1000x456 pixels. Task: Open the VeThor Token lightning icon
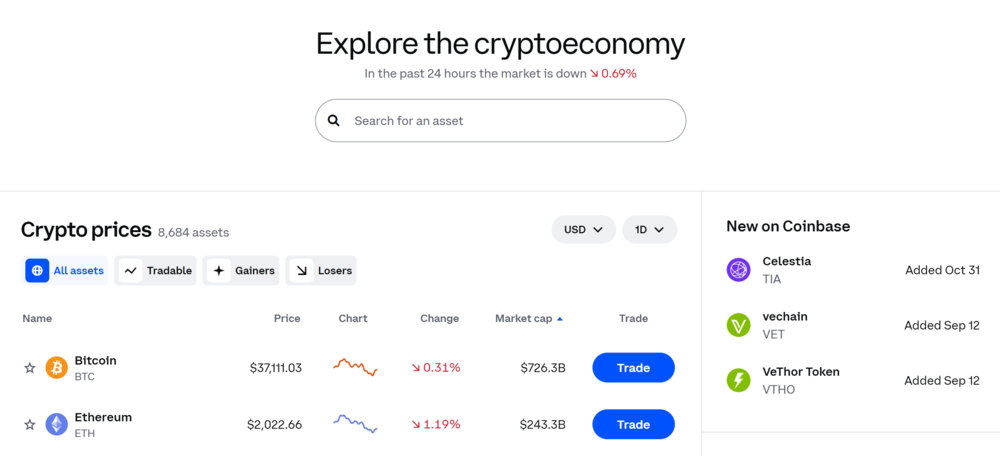(x=738, y=380)
